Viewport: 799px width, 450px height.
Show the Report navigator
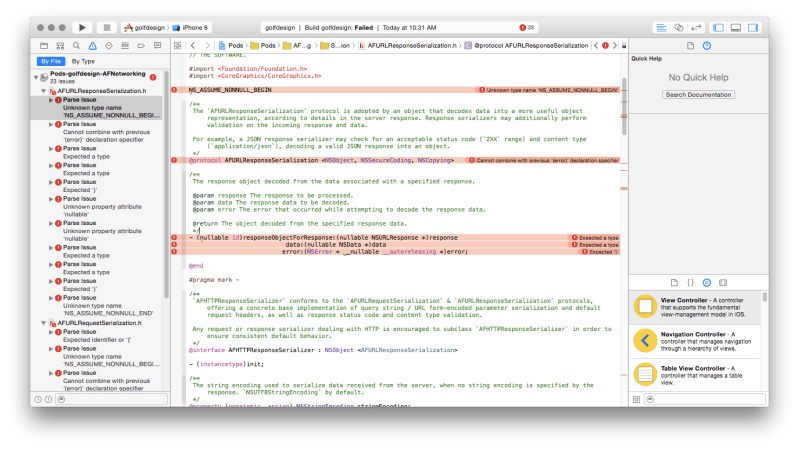[157, 45]
